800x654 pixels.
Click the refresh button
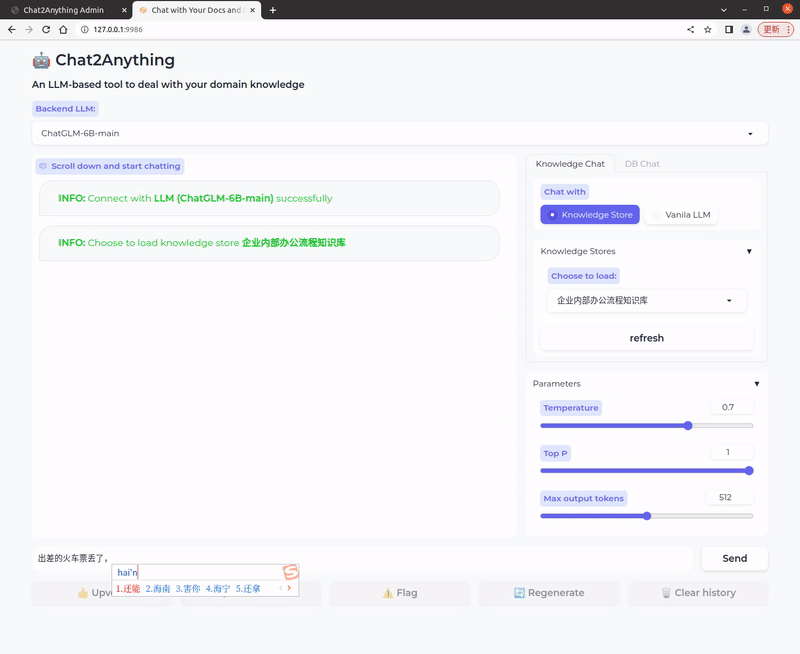tap(646, 338)
